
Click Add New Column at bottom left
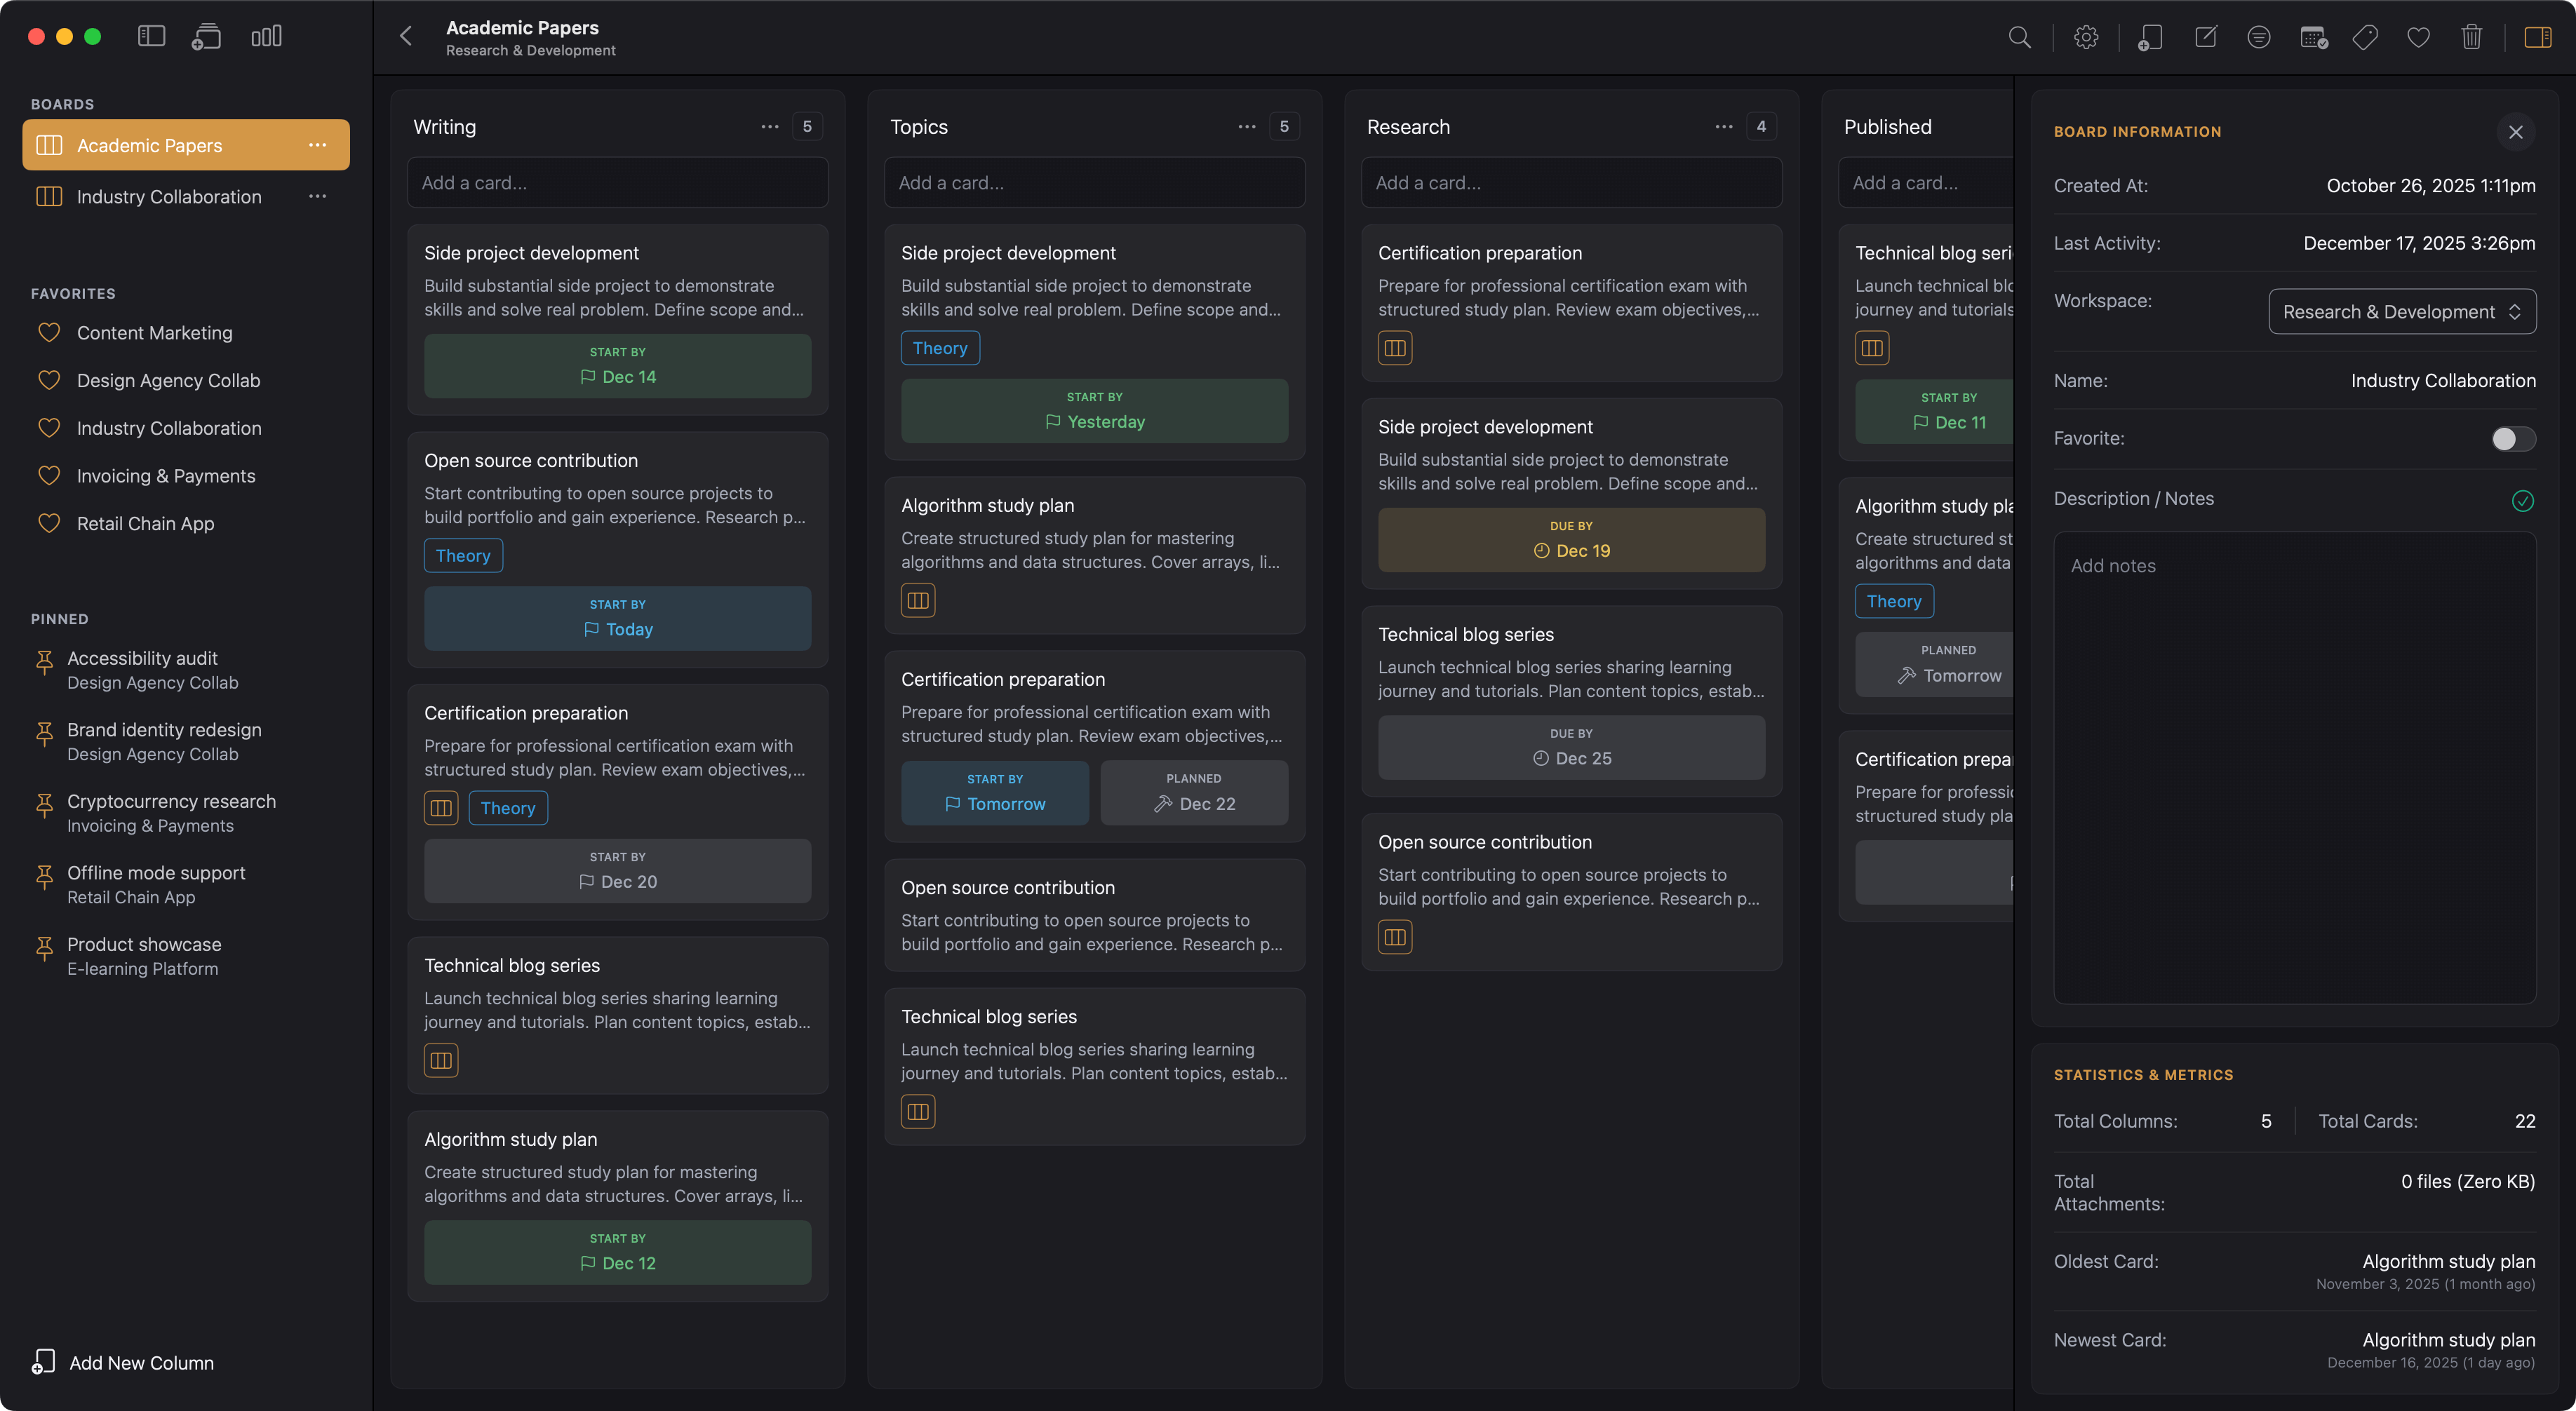[x=141, y=1362]
